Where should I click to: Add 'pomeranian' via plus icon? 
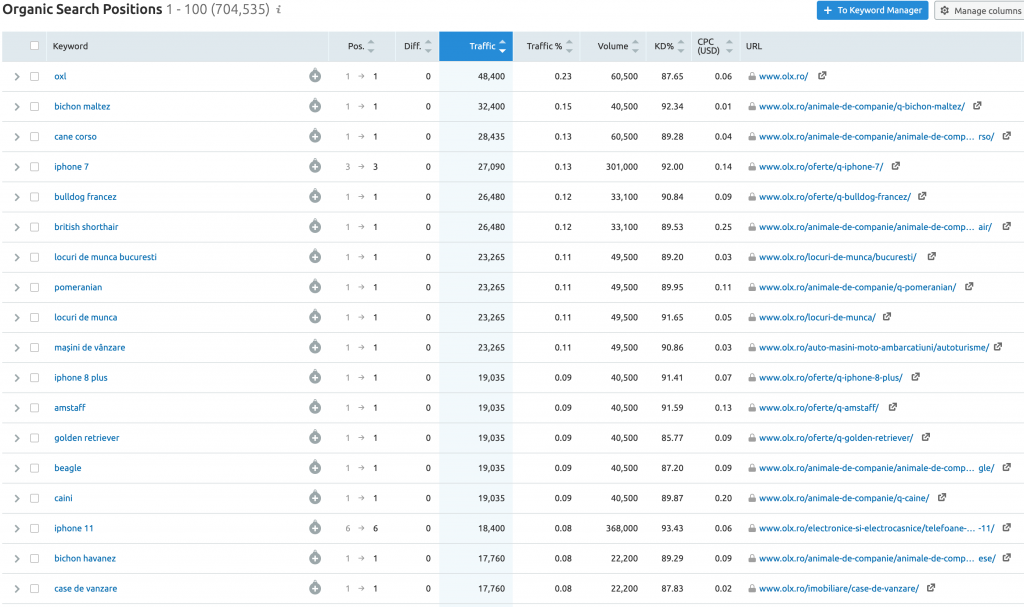[315, 287]
